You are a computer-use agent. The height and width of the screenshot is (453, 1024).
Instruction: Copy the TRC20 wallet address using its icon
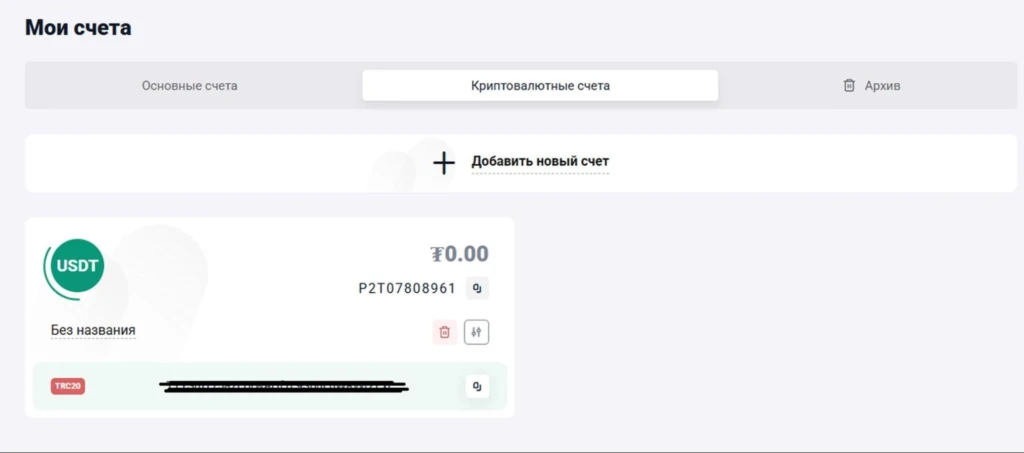[477, 386]
